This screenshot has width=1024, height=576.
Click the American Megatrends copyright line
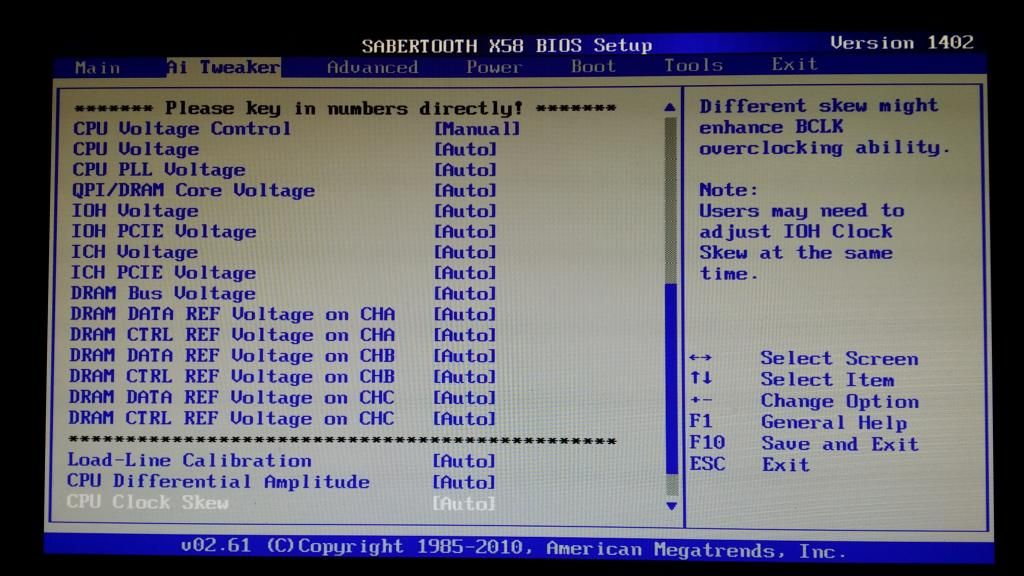513,548
